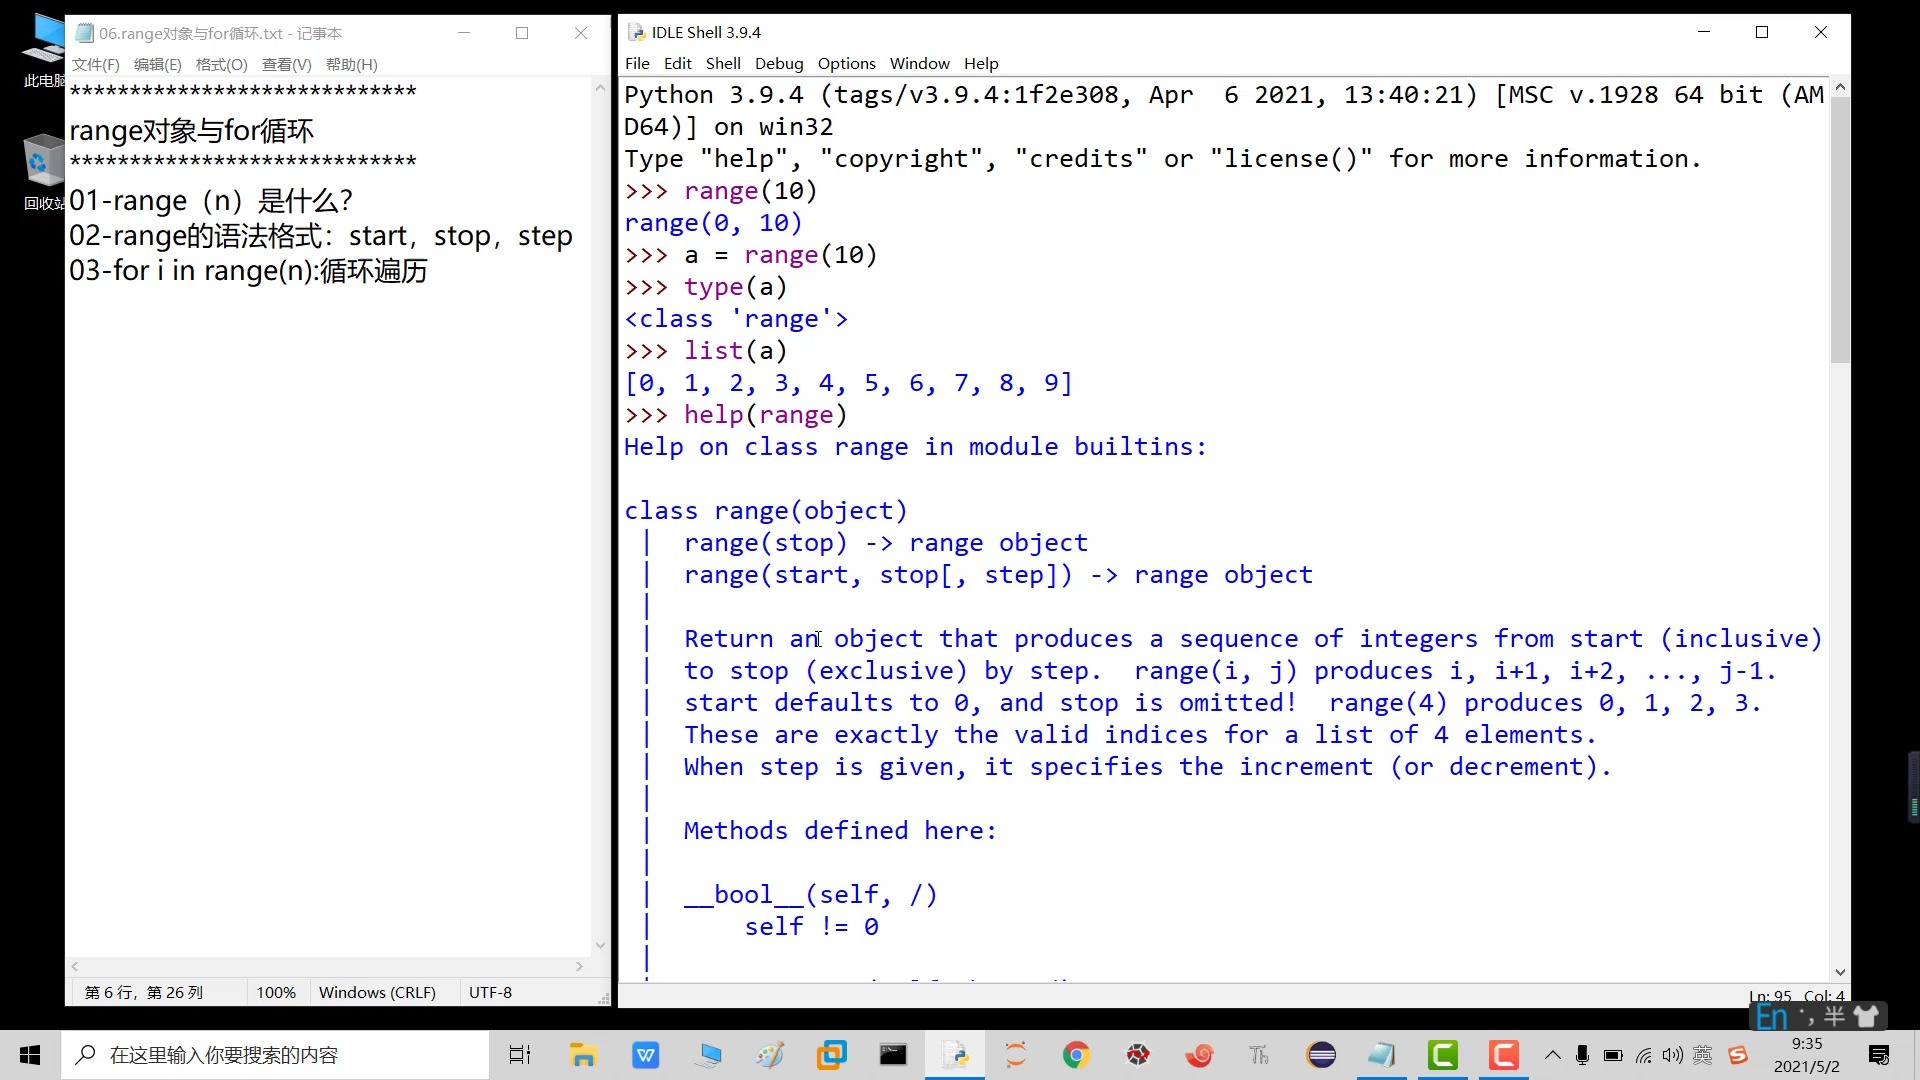The height and width of the screenshot is (1080, 1920).
Task: Click the taskbar search box
Action: pos(275,1055)
